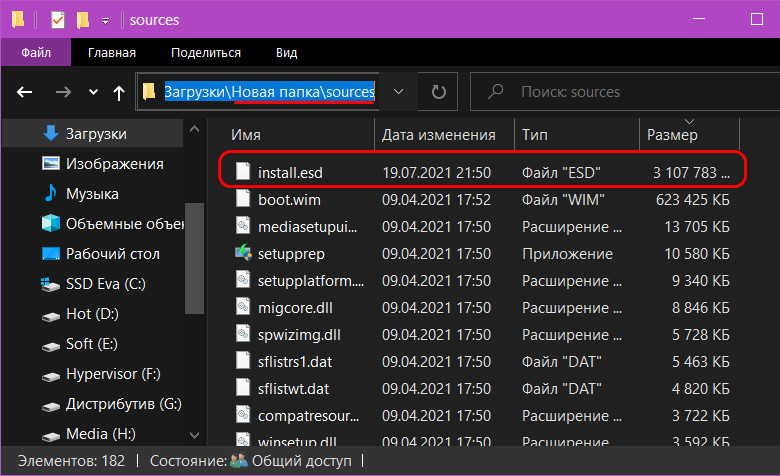Expand the recent locations dropdown arrow
780x476 pixels.
pyautogui.click(x=93, y=92)
